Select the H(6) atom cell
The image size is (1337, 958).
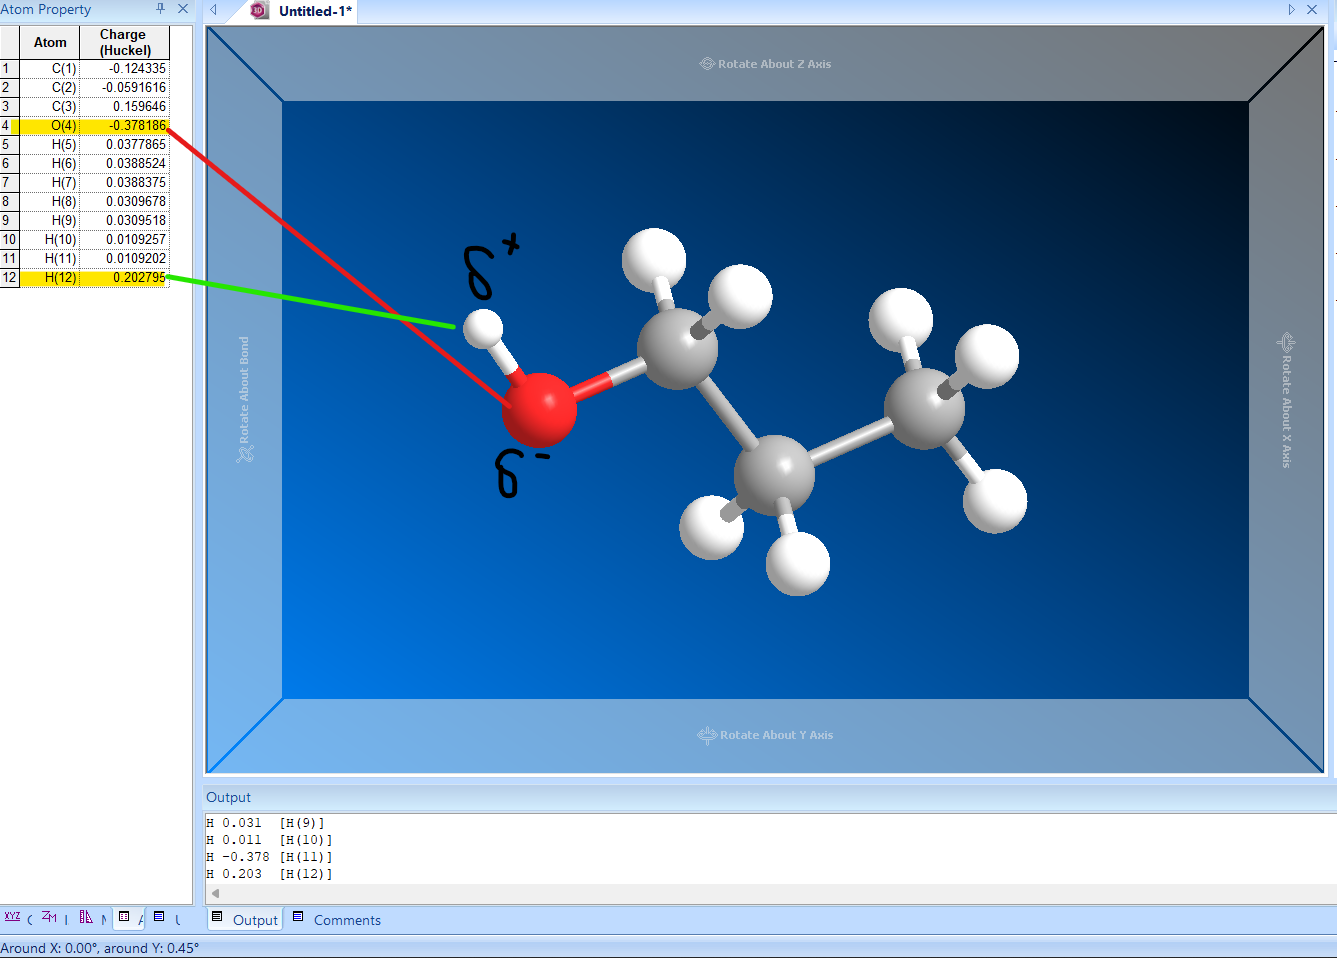[x=50, y=164]
